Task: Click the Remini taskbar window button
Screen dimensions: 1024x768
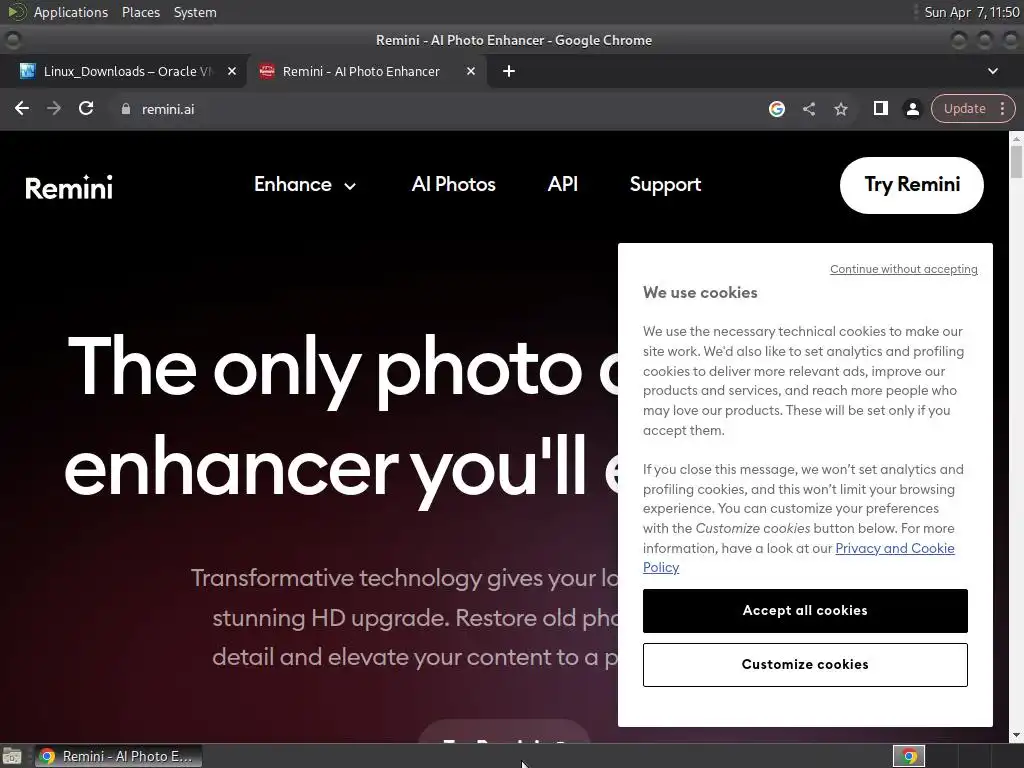Action: point(118,756)
